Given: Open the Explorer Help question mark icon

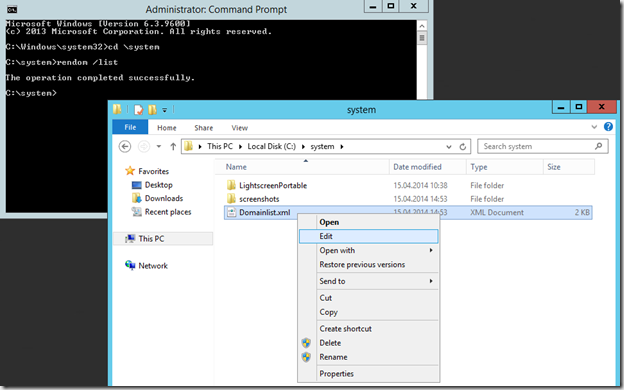Looking at the screenshot, I should (x=608, y=127).
